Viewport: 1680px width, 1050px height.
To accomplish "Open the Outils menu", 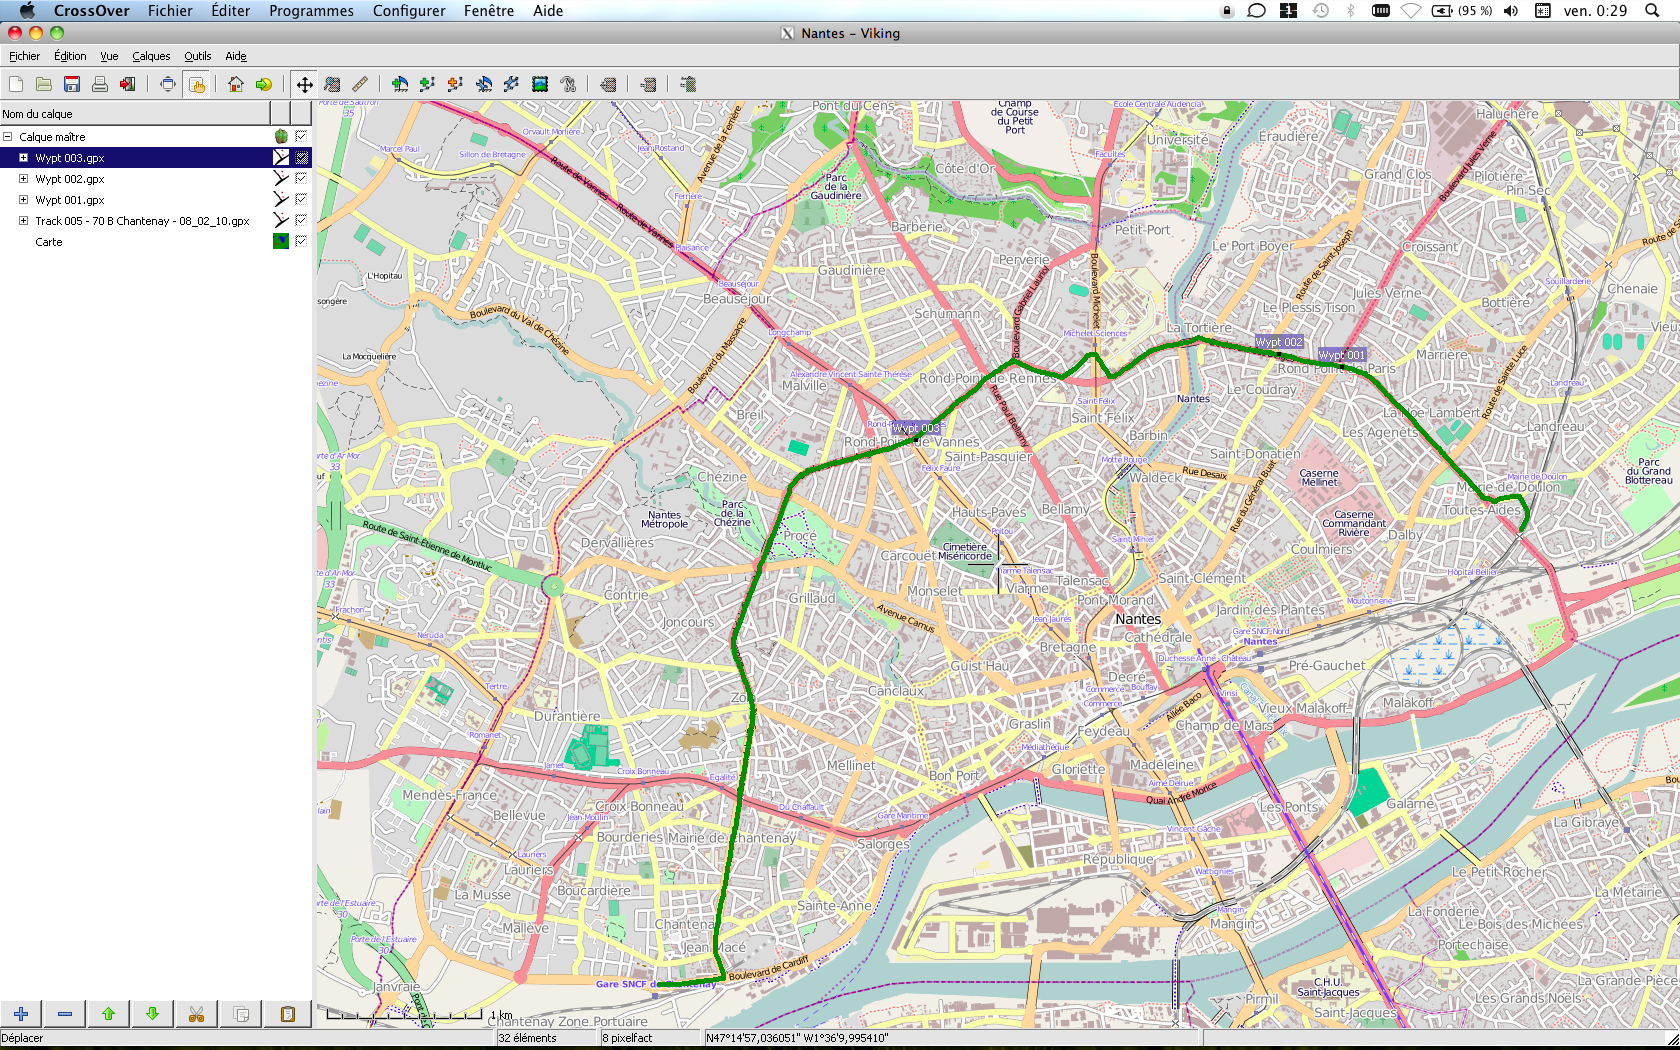I will (197, 56).
